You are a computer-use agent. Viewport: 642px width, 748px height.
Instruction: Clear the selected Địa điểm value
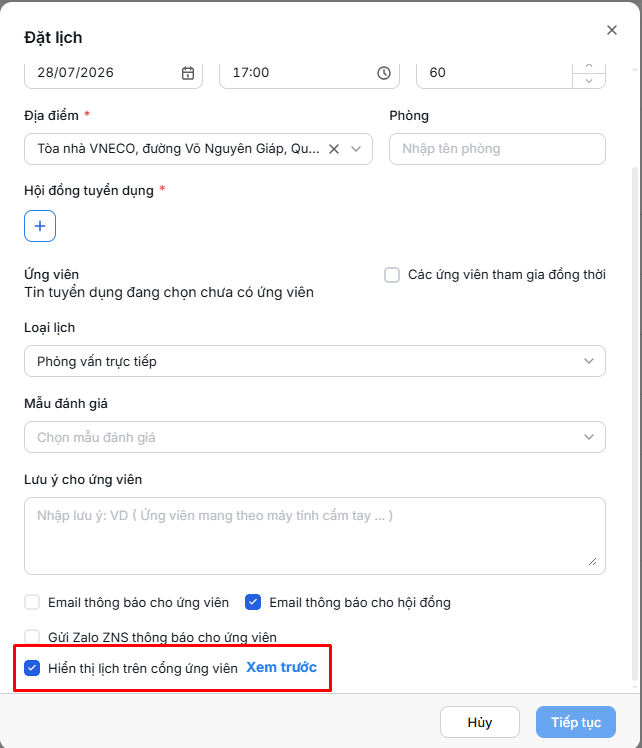click(x=334, y=149)
